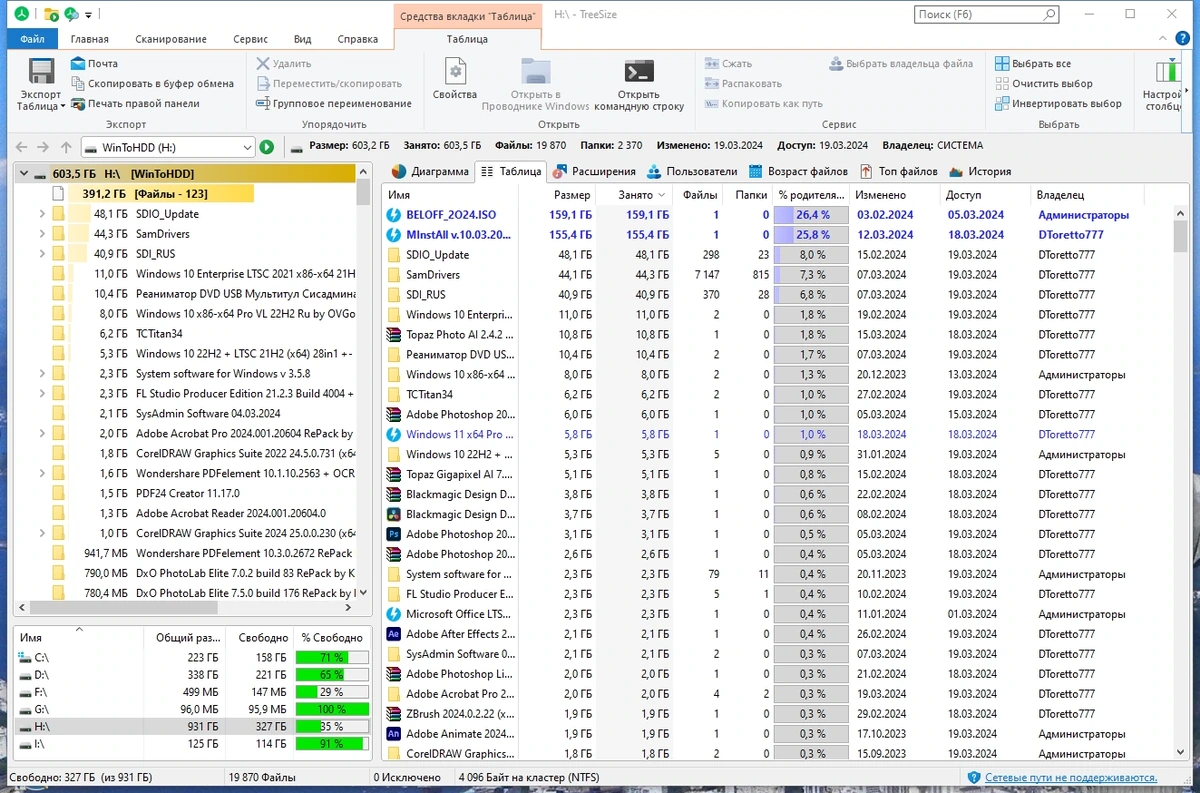Viewport: 1200px width, 793px height.
Task: Click the Удалить command
Action: click(x=283, y=64)
